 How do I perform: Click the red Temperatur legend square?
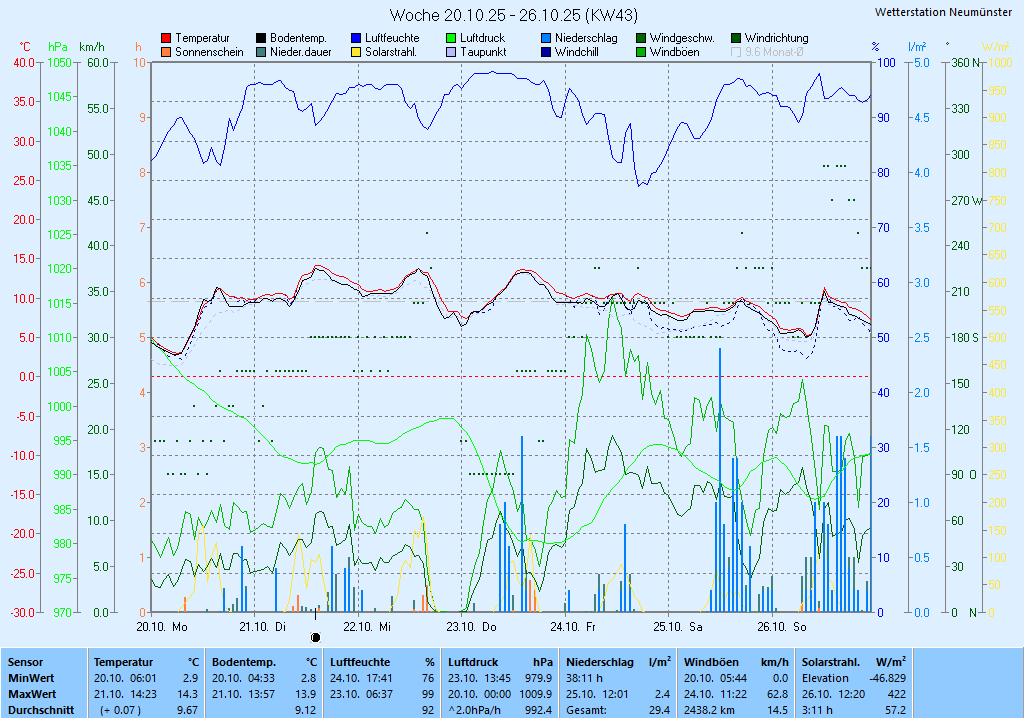point(166,38)
